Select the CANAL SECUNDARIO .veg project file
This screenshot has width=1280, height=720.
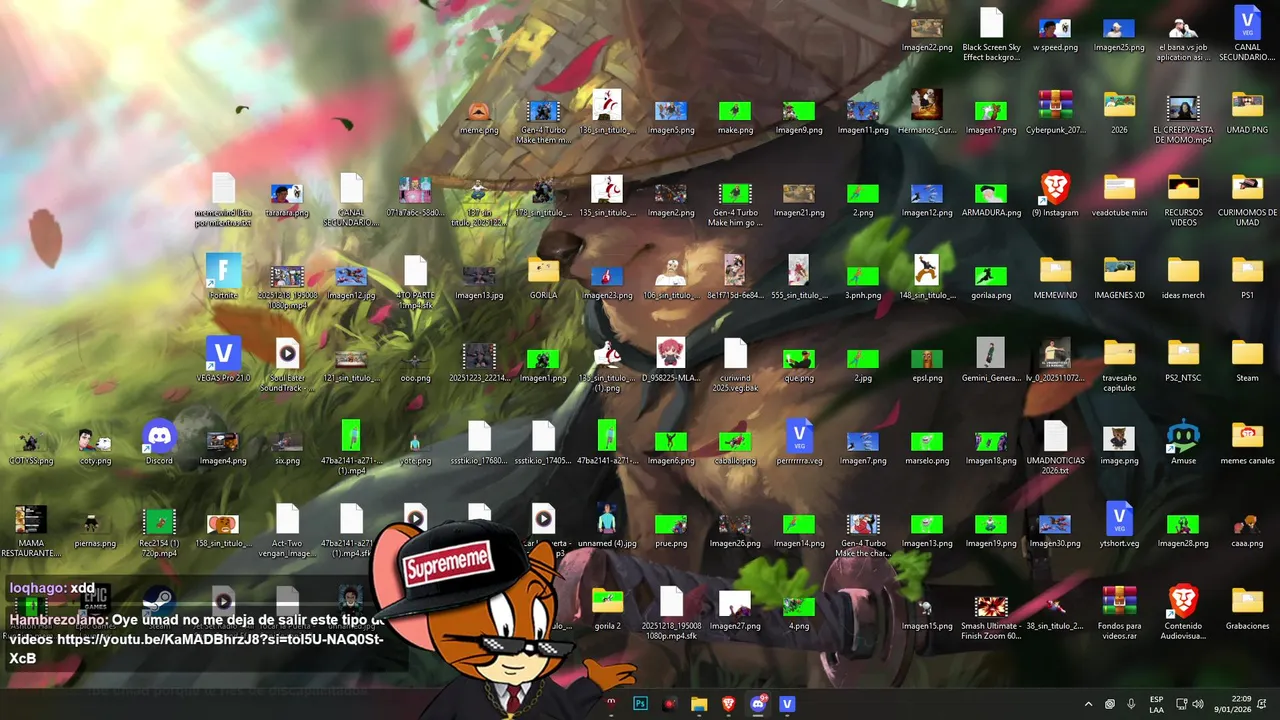pos(1247,34)
